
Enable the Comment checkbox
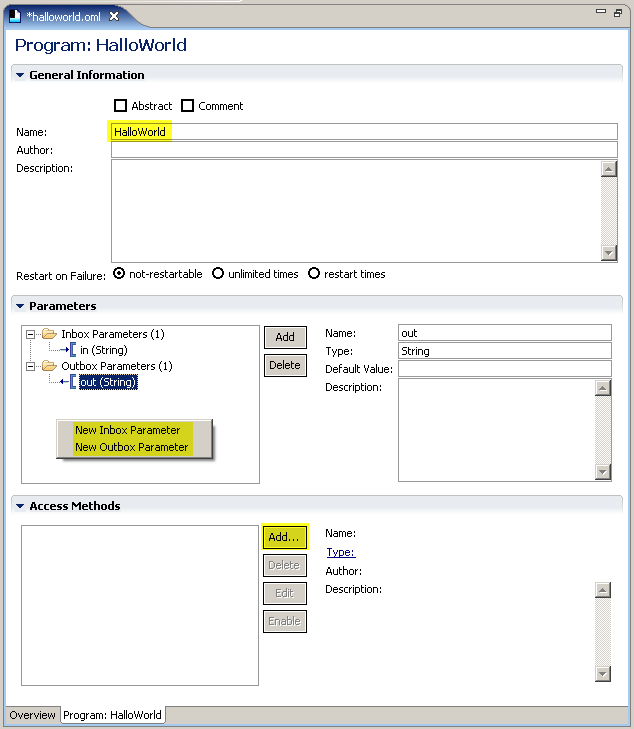pos(187,106)
